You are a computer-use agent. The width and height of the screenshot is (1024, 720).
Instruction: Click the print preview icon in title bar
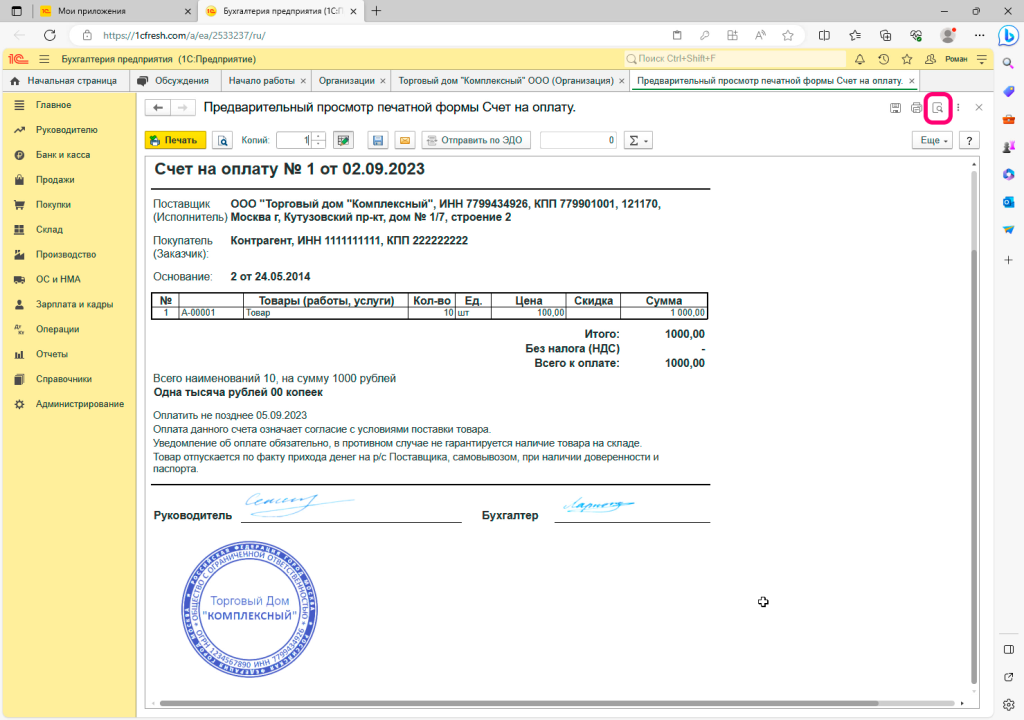coord(938,108)
